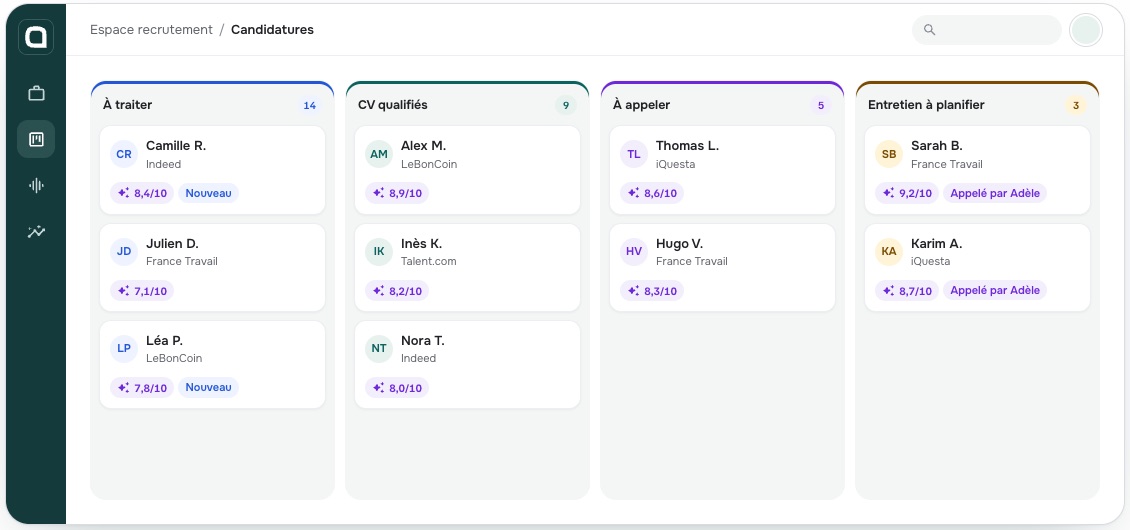Click France Travail source on Julien's card
The height and width of the screenshot is (530, 1130).
click(x=182, y=261)
